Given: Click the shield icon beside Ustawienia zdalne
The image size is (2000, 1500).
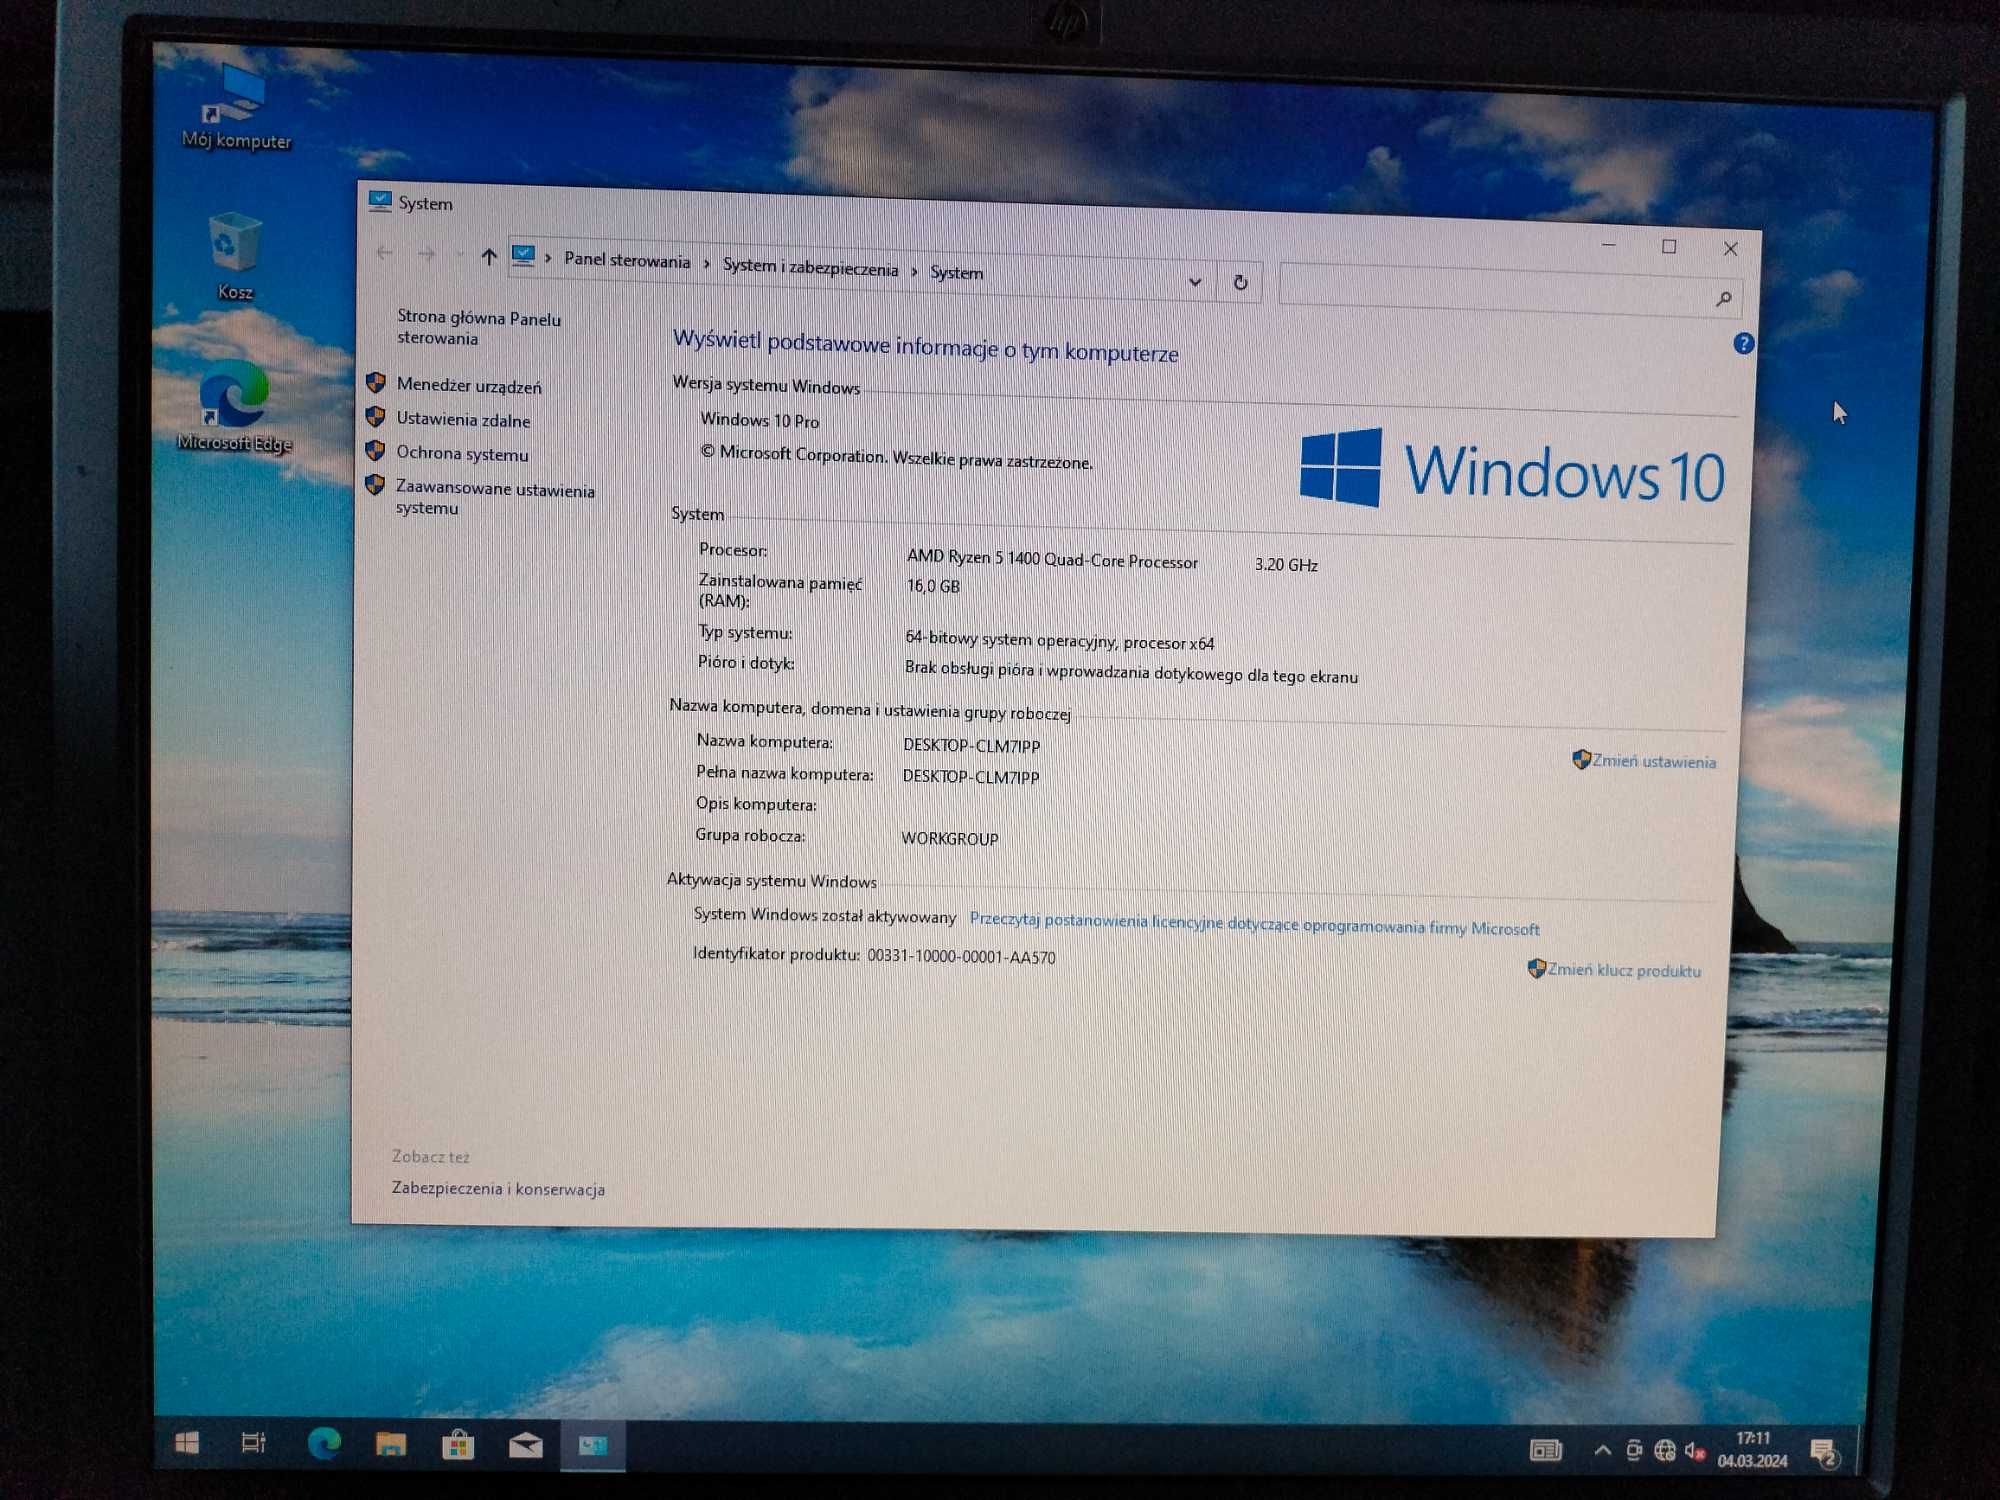Looking at the screenshot, I should [376, 417].
